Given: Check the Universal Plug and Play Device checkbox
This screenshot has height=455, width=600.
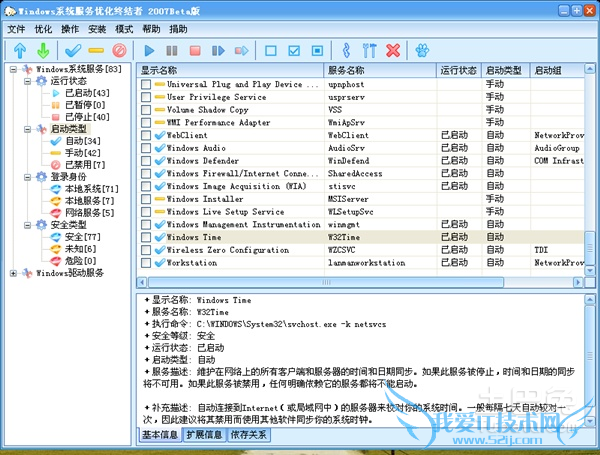Looking at the screenshot, I should tap(146, 85).
